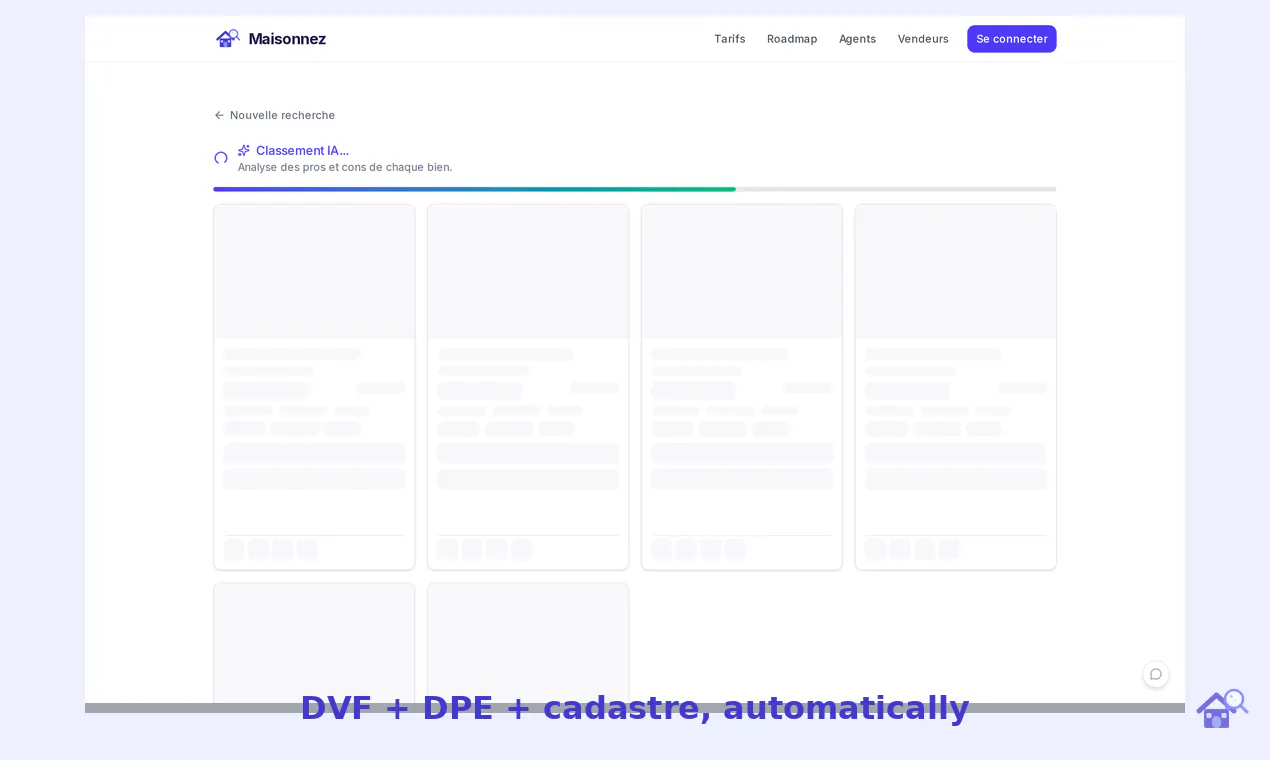Click the Maisonnez house logo icon

click(x=228, y=38)
